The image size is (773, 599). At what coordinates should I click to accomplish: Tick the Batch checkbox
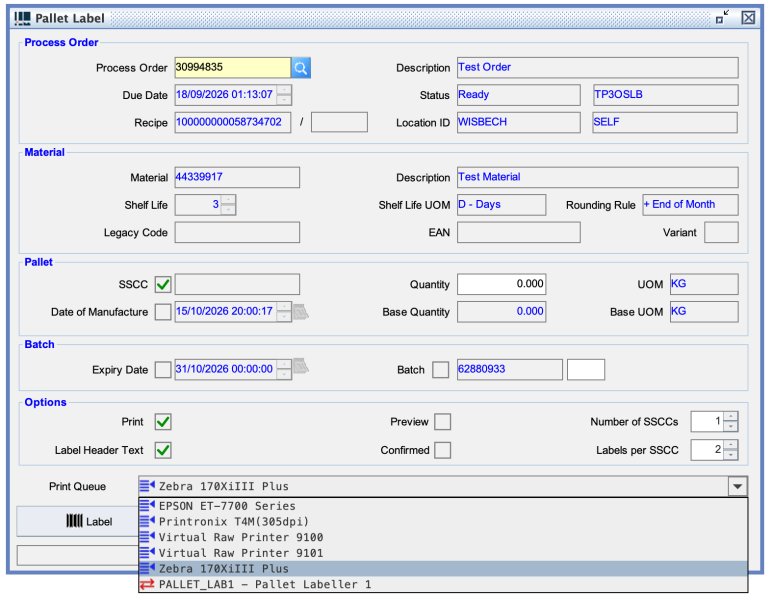[441, 369]
